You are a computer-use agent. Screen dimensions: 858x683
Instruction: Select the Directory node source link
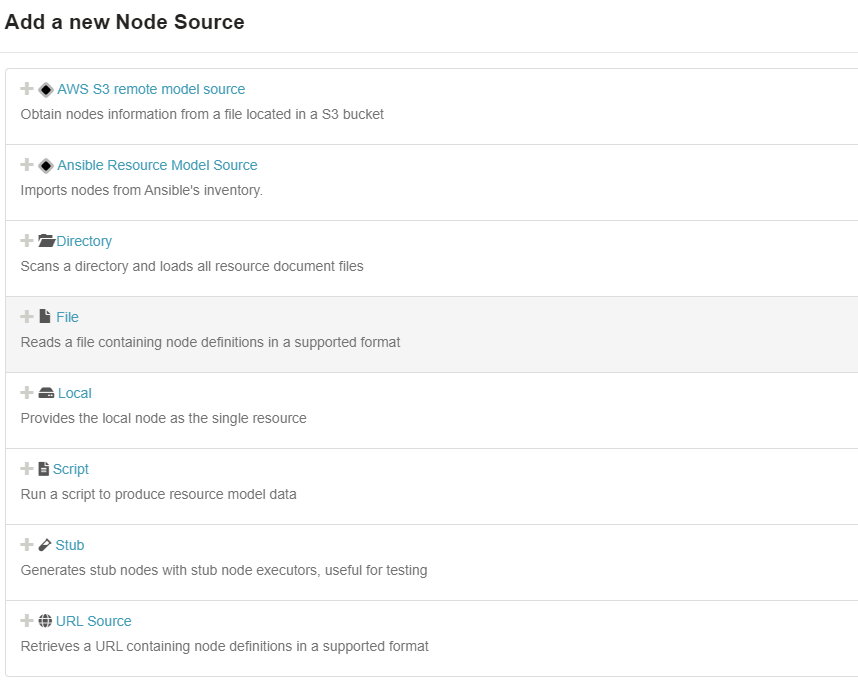click(x=84, y=241)
